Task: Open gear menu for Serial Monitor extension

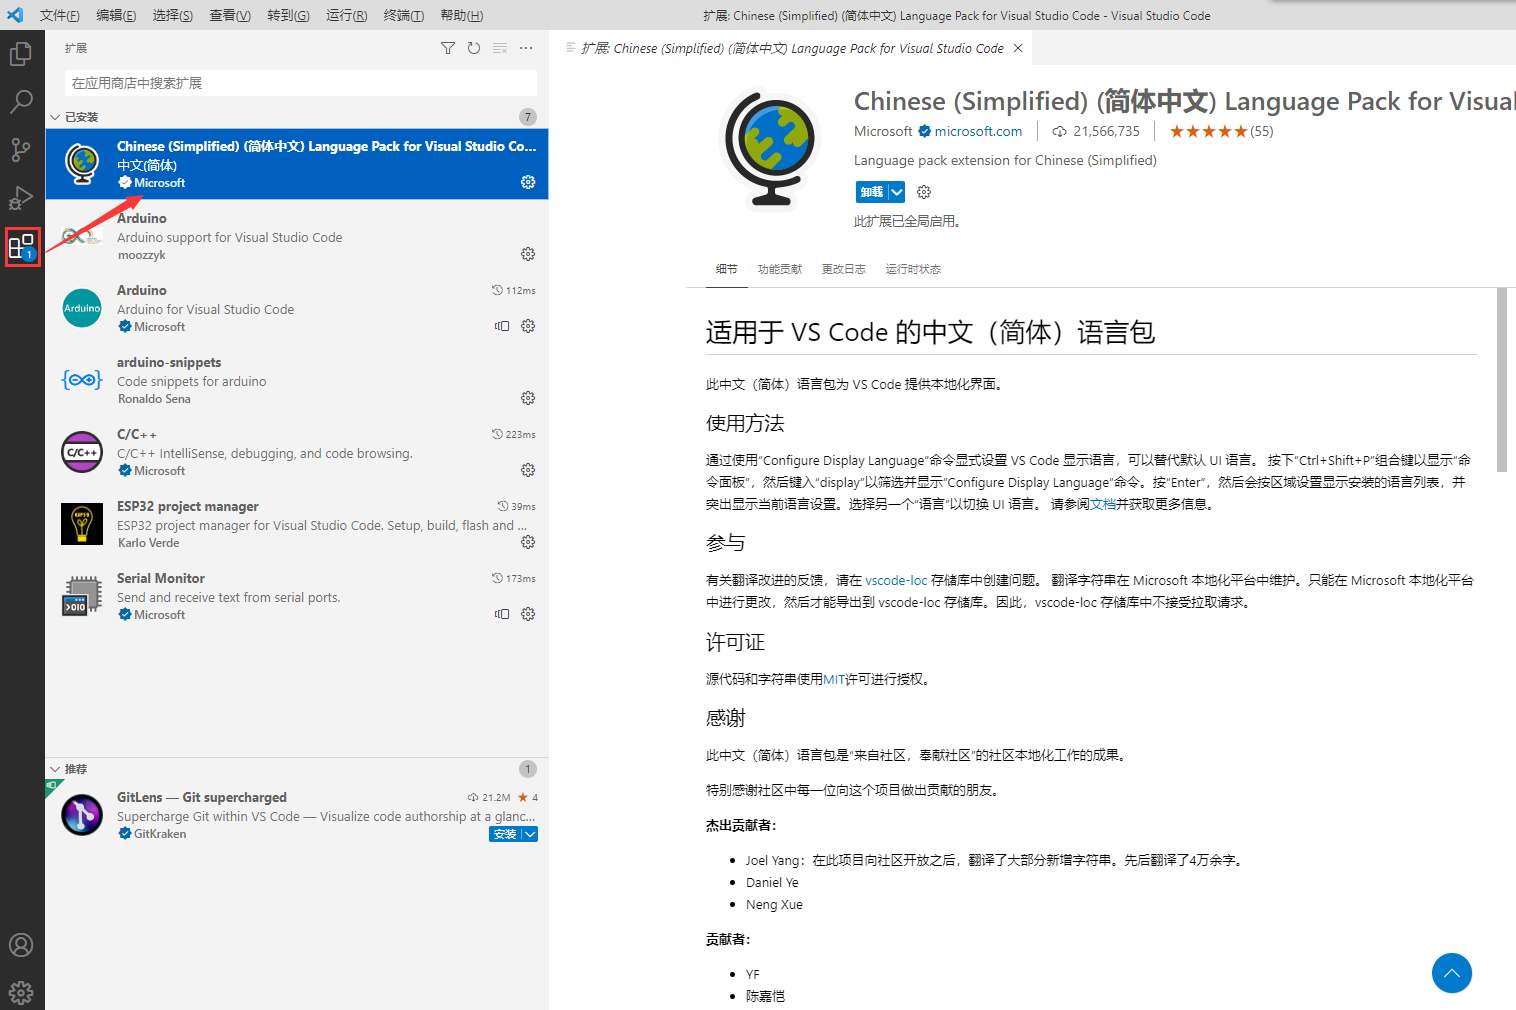Action: click(528, 614)
